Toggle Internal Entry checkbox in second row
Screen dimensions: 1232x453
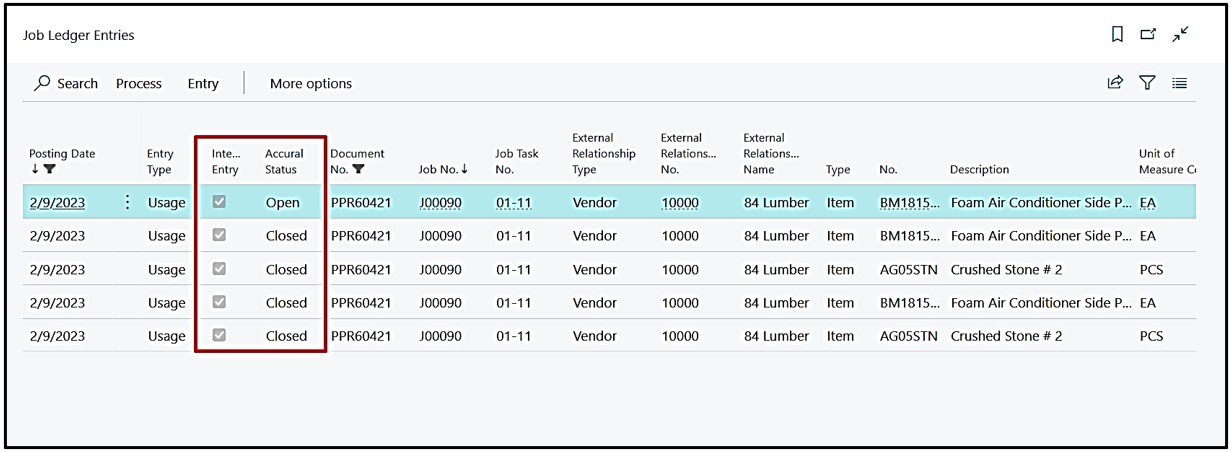click(x=219, y=235)
